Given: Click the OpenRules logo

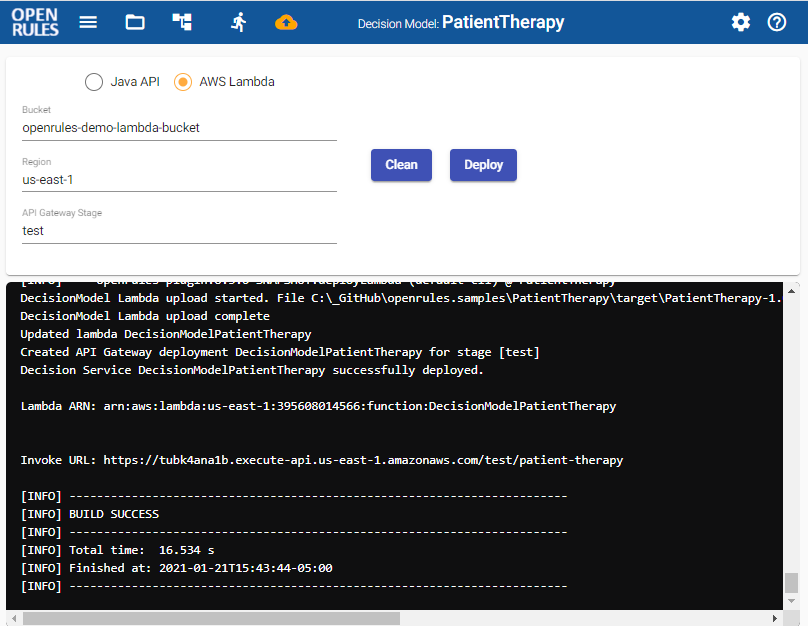Looking at the screenshot, I should (35, 22).
